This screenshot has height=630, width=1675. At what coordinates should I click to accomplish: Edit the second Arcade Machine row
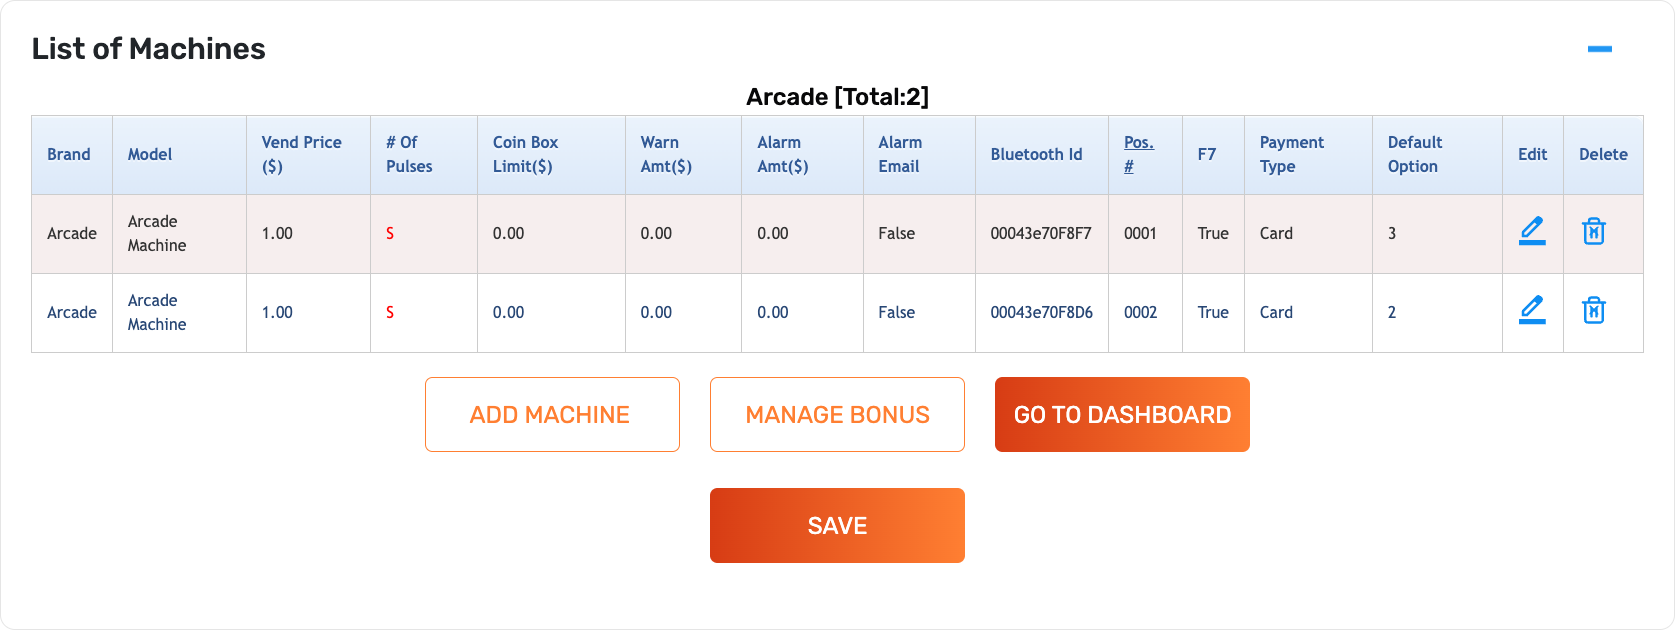pos(1532,310)
